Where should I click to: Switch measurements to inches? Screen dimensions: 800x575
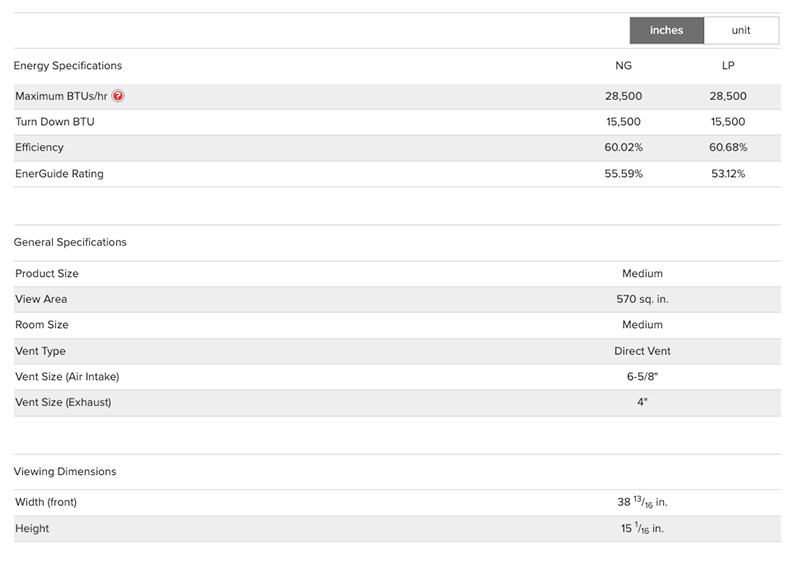[x=666, y=30]
